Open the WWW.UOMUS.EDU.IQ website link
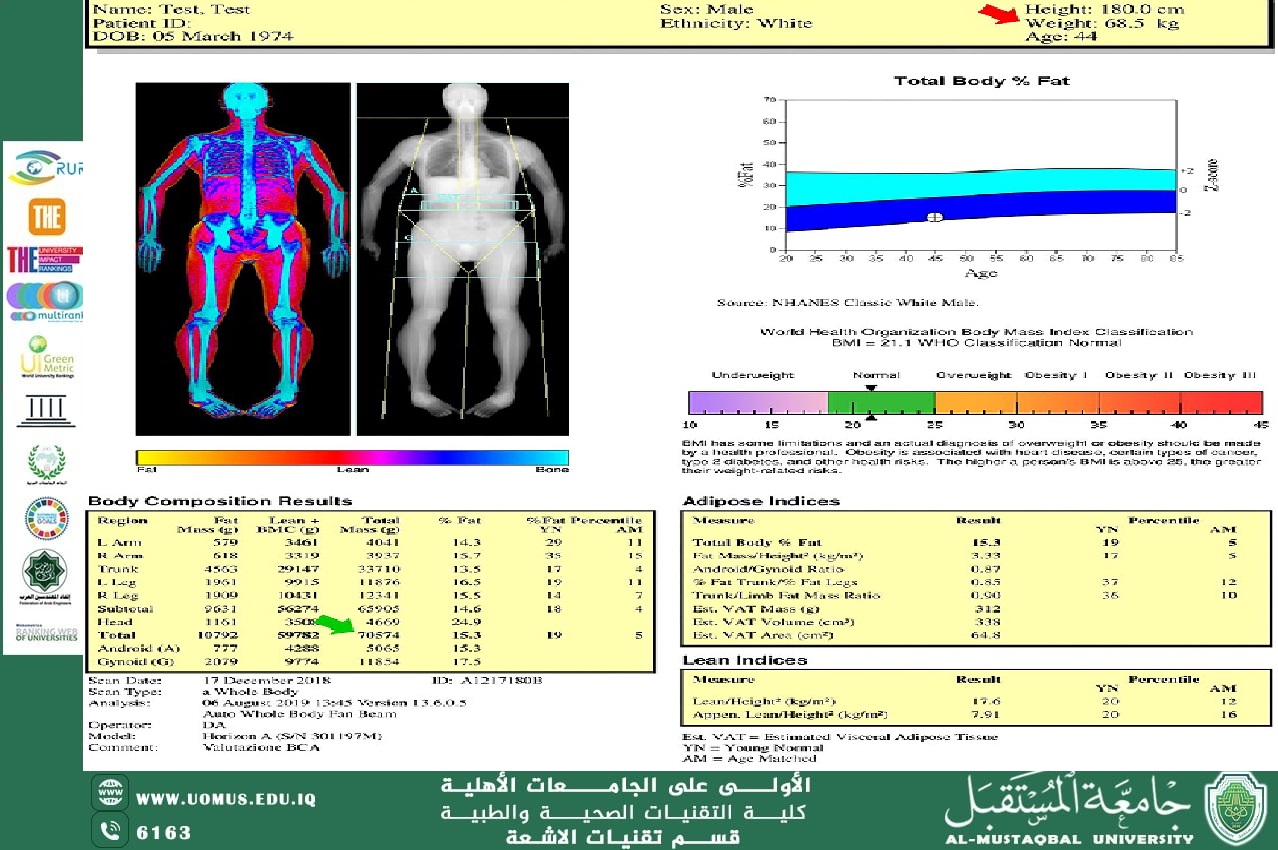The height and width of the screenshot is (850, 1278). 226,800
